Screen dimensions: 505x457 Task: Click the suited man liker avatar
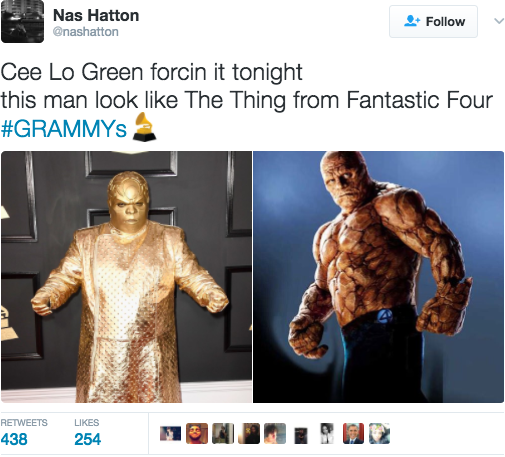coord(353,433)
